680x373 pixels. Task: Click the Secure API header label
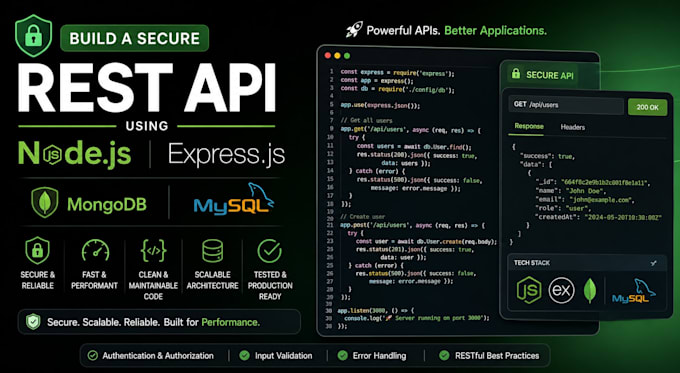pos(549,75)
